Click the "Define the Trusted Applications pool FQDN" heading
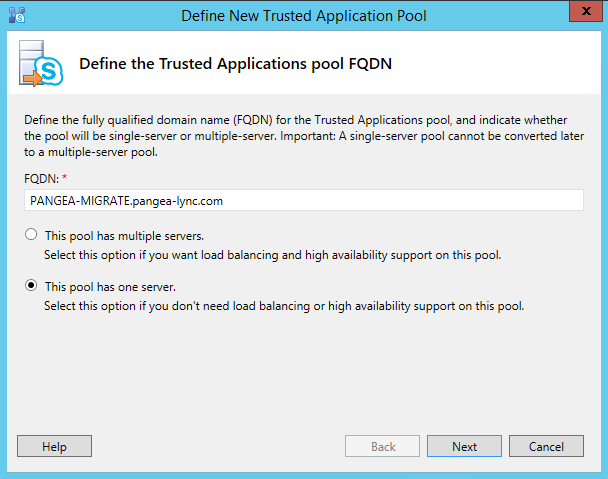This screenshot has height=479, width=608. click(x=235, y=64)
